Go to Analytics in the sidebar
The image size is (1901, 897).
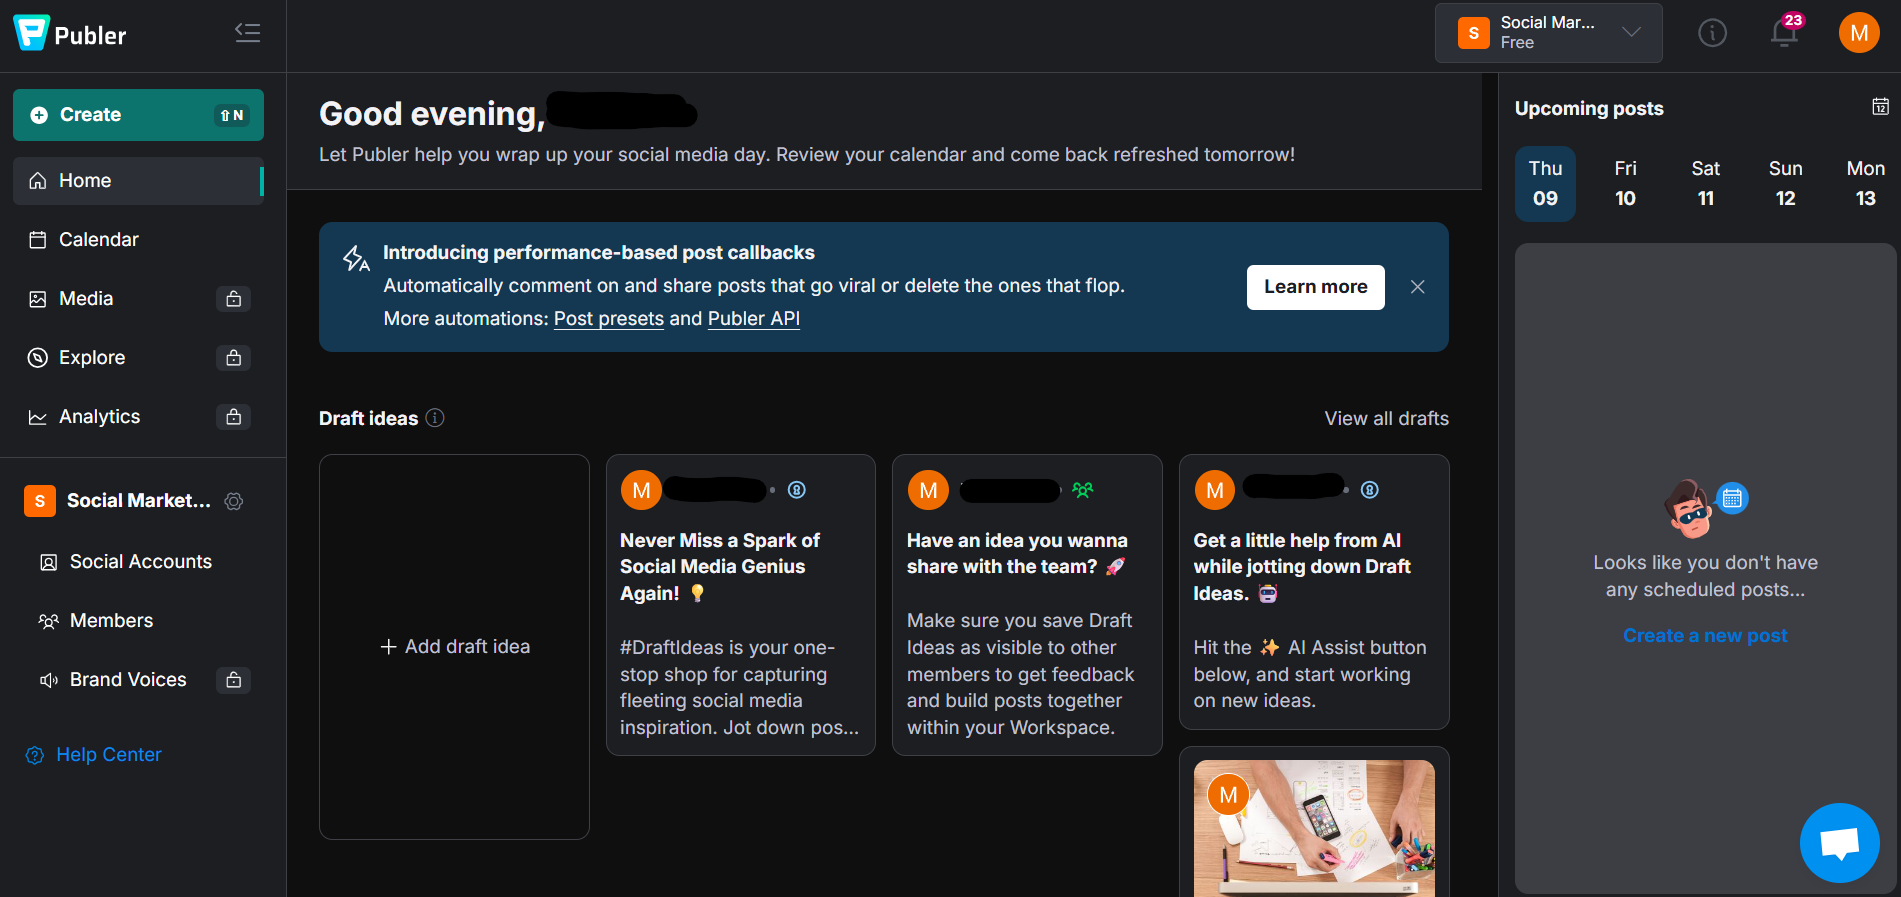click(x=99, y=416)
